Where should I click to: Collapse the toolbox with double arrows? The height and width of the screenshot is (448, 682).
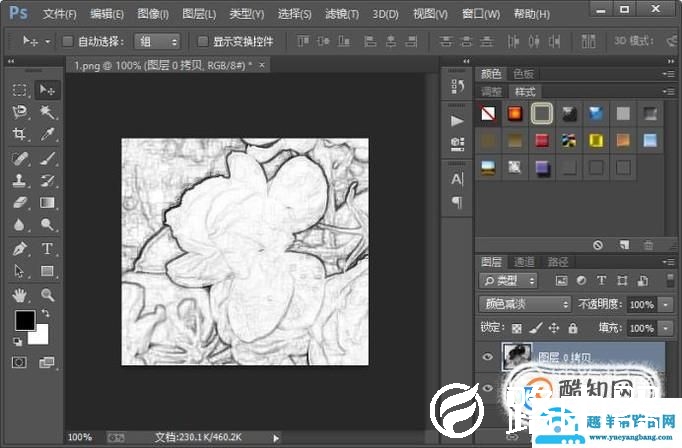[11, 61]
